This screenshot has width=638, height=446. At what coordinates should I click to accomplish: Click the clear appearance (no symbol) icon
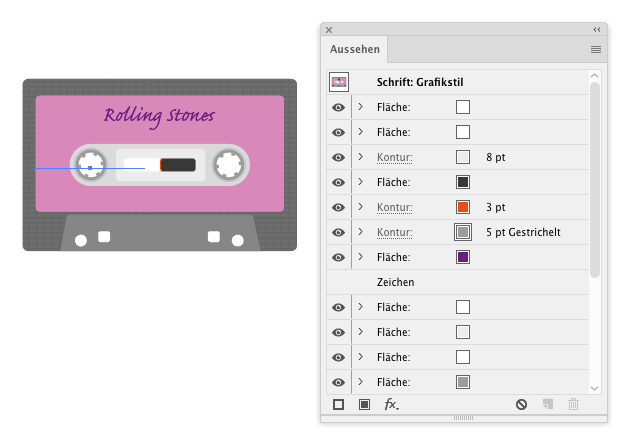[521, 404]
